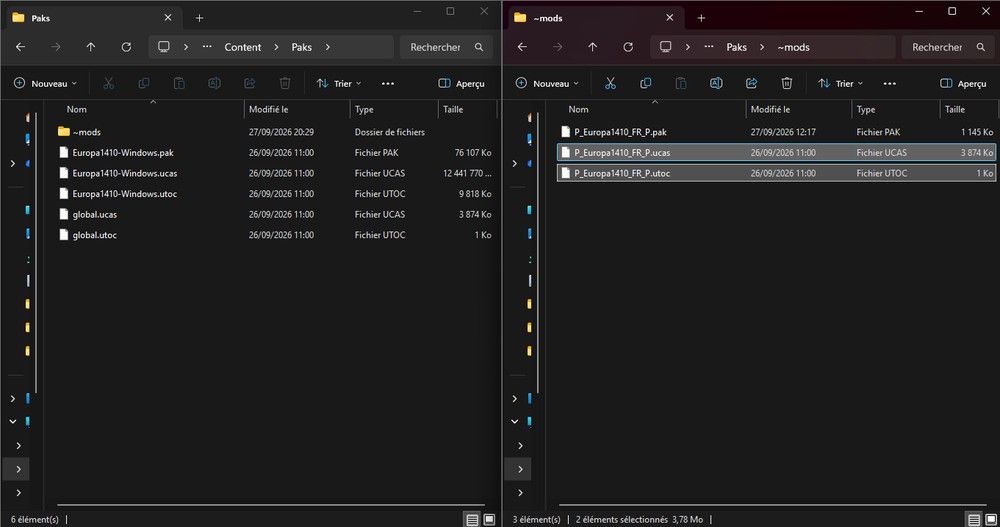Expand chevron after Paks in left address bar
Screen dimensions: 1000x527
328,47
